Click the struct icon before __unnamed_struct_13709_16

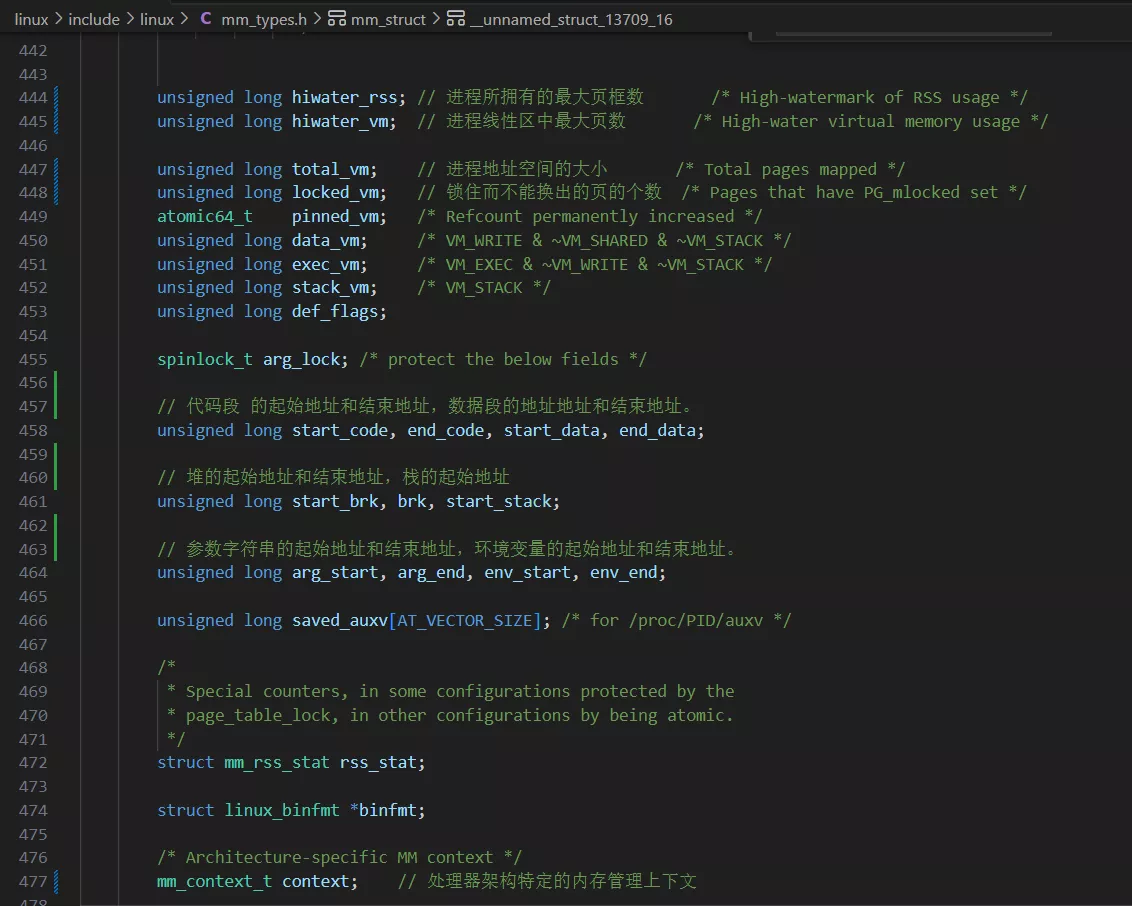456,19
